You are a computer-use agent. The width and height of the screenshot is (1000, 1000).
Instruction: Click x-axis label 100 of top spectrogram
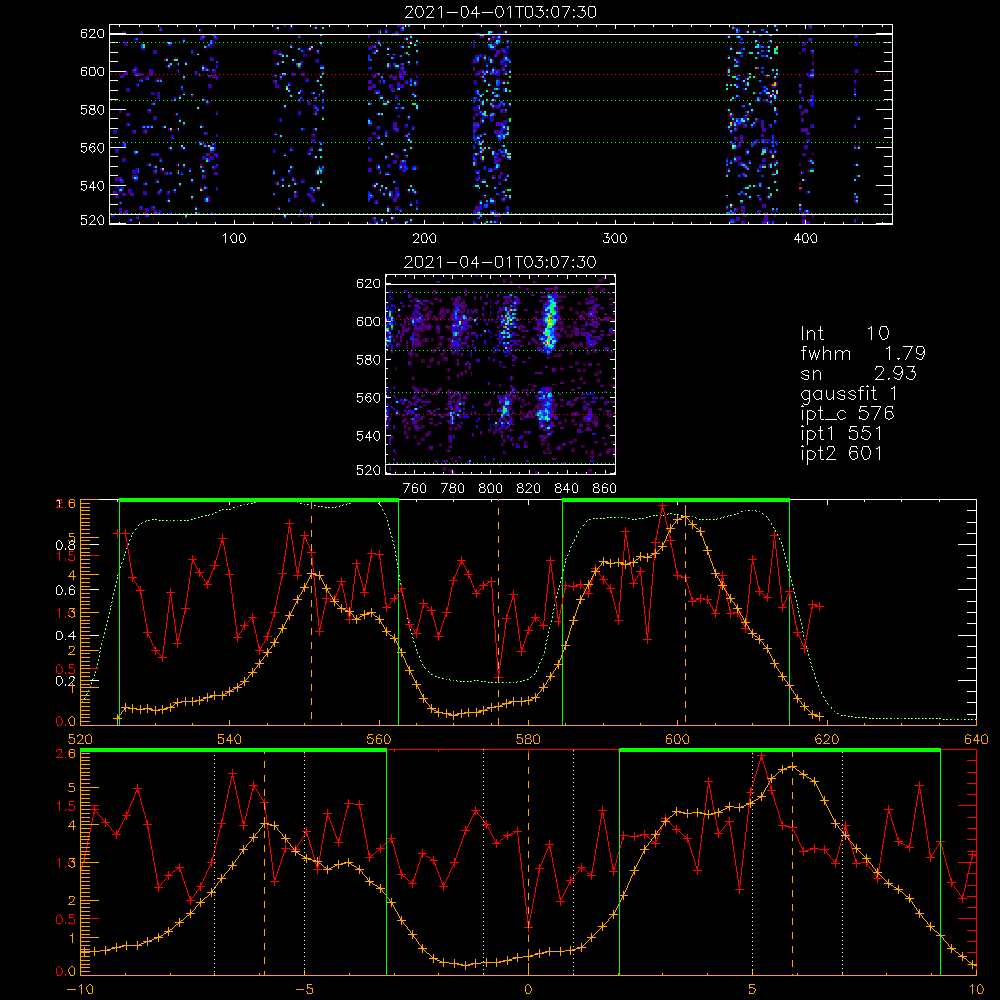234,239
